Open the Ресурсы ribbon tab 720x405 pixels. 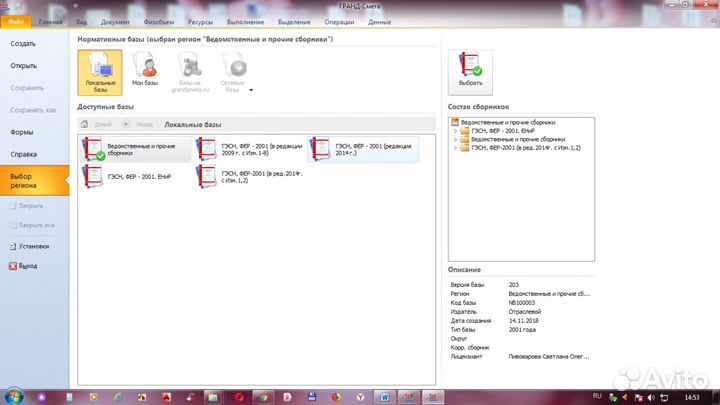click(x=200, y=21)
